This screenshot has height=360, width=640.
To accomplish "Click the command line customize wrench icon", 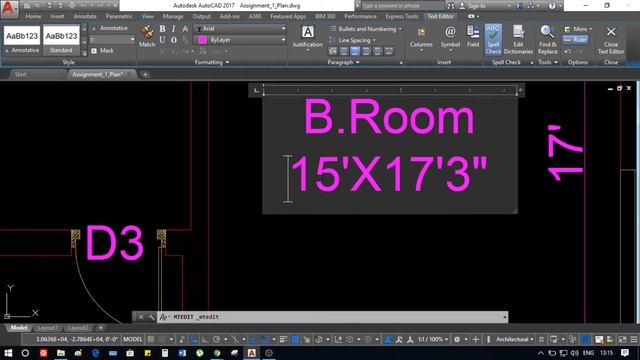I will [x=151, y=317].
